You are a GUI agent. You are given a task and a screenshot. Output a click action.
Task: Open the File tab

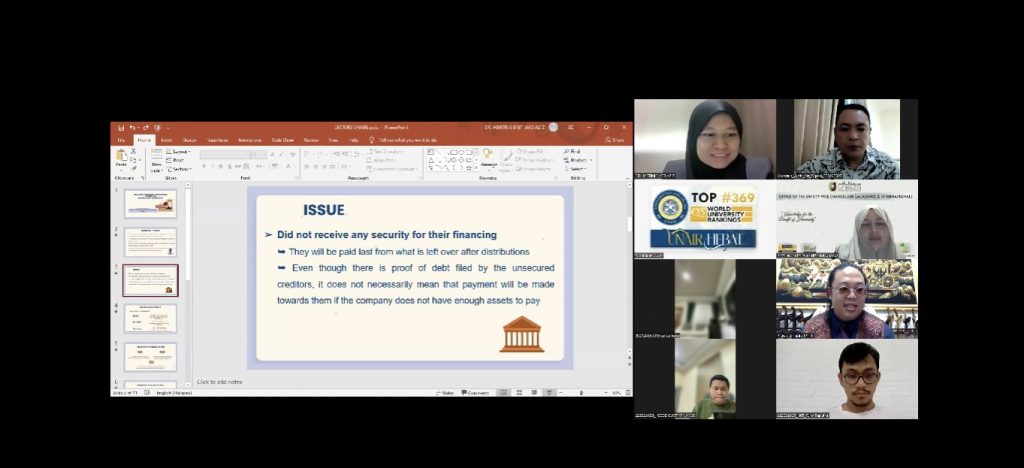[121, 140]
